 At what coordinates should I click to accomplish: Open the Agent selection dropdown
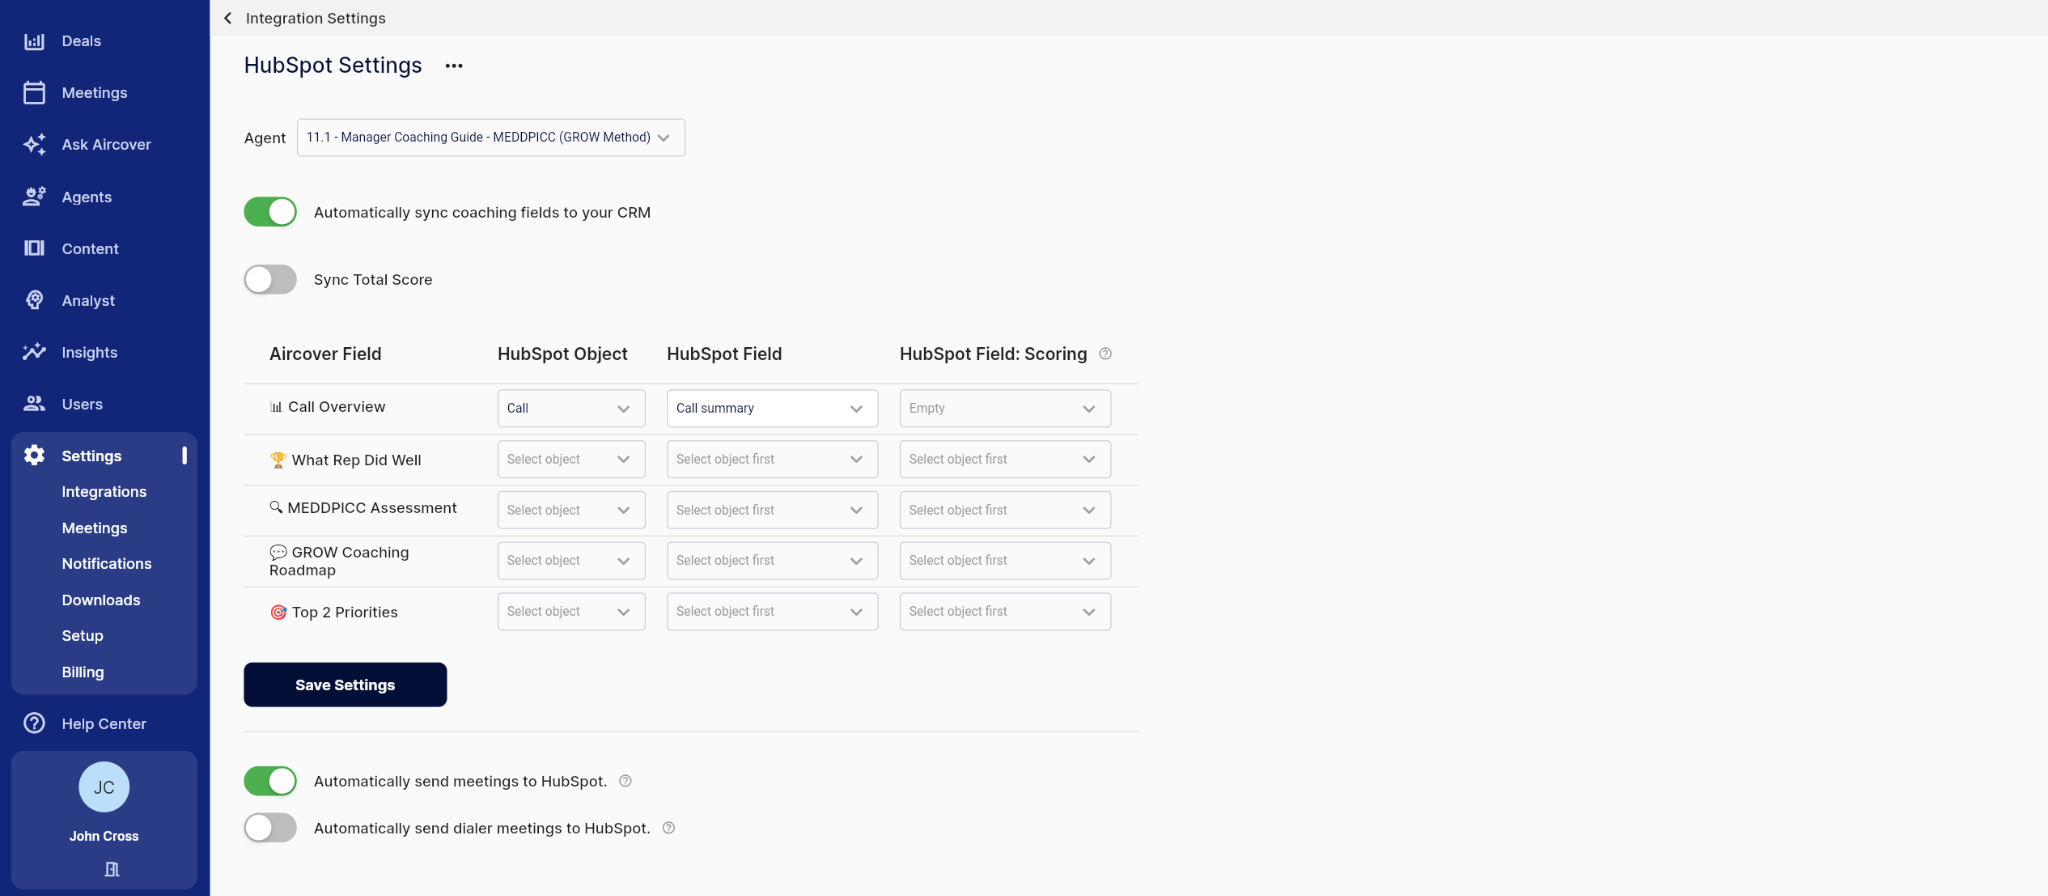click(x=491, y=137)
